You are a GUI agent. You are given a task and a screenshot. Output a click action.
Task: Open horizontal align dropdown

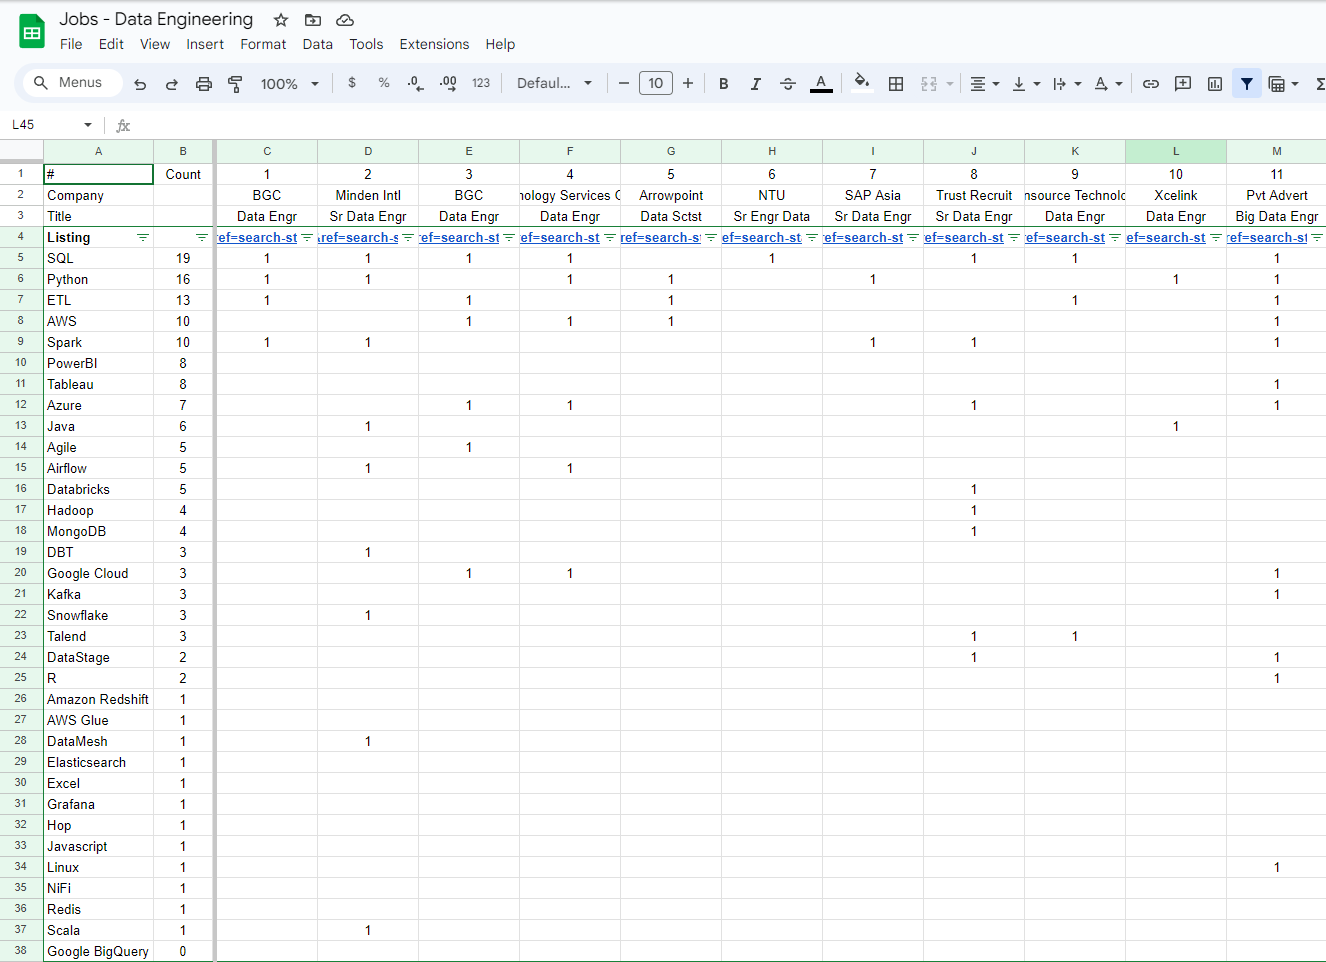pyautogui.click(x=985, y=84)
